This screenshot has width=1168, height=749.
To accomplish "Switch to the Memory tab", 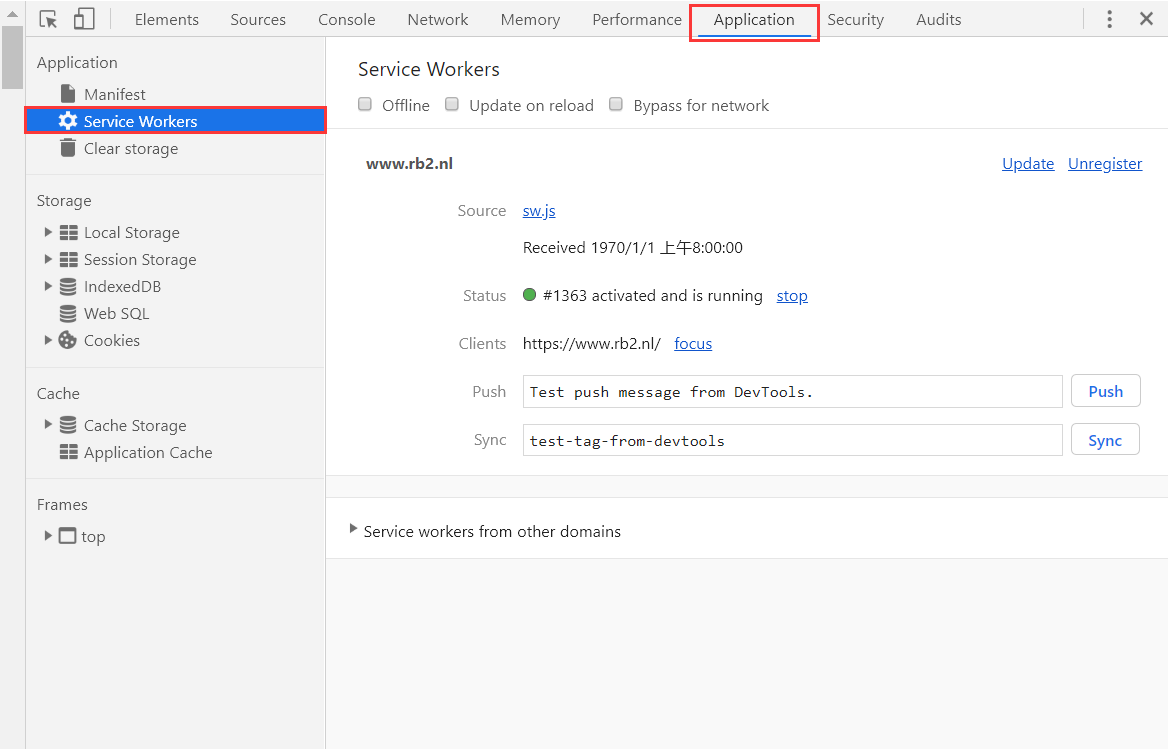I will coord(530,19).
